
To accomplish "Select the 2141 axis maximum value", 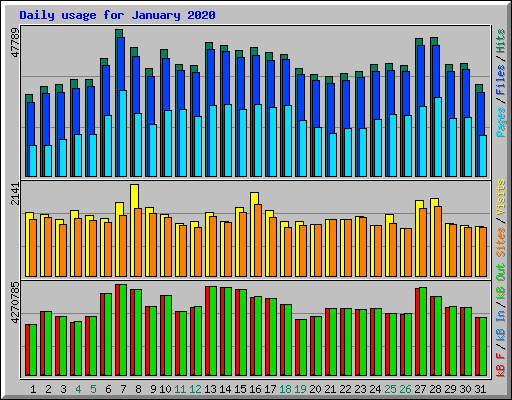I will (15, 194).
